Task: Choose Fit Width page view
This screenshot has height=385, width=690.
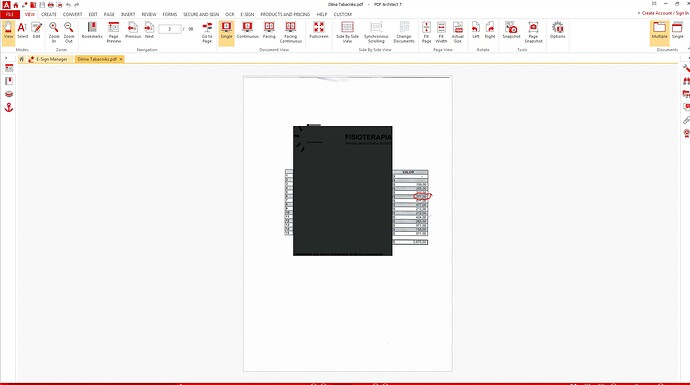Action: (x=441, y=32)
